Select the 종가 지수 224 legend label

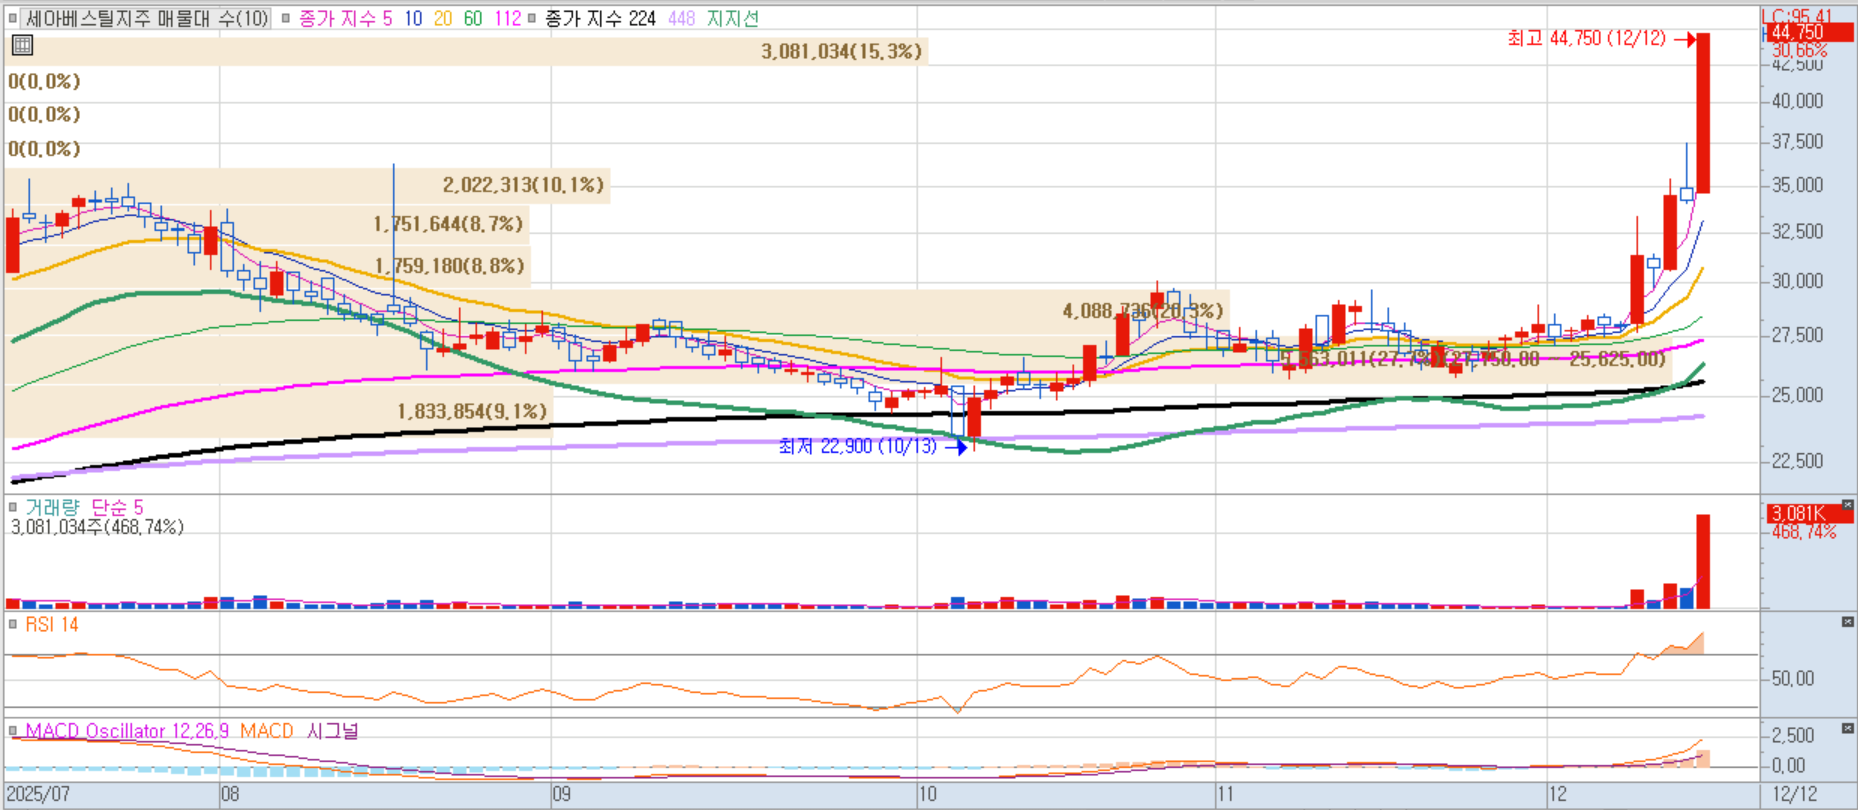coord(600,18)
